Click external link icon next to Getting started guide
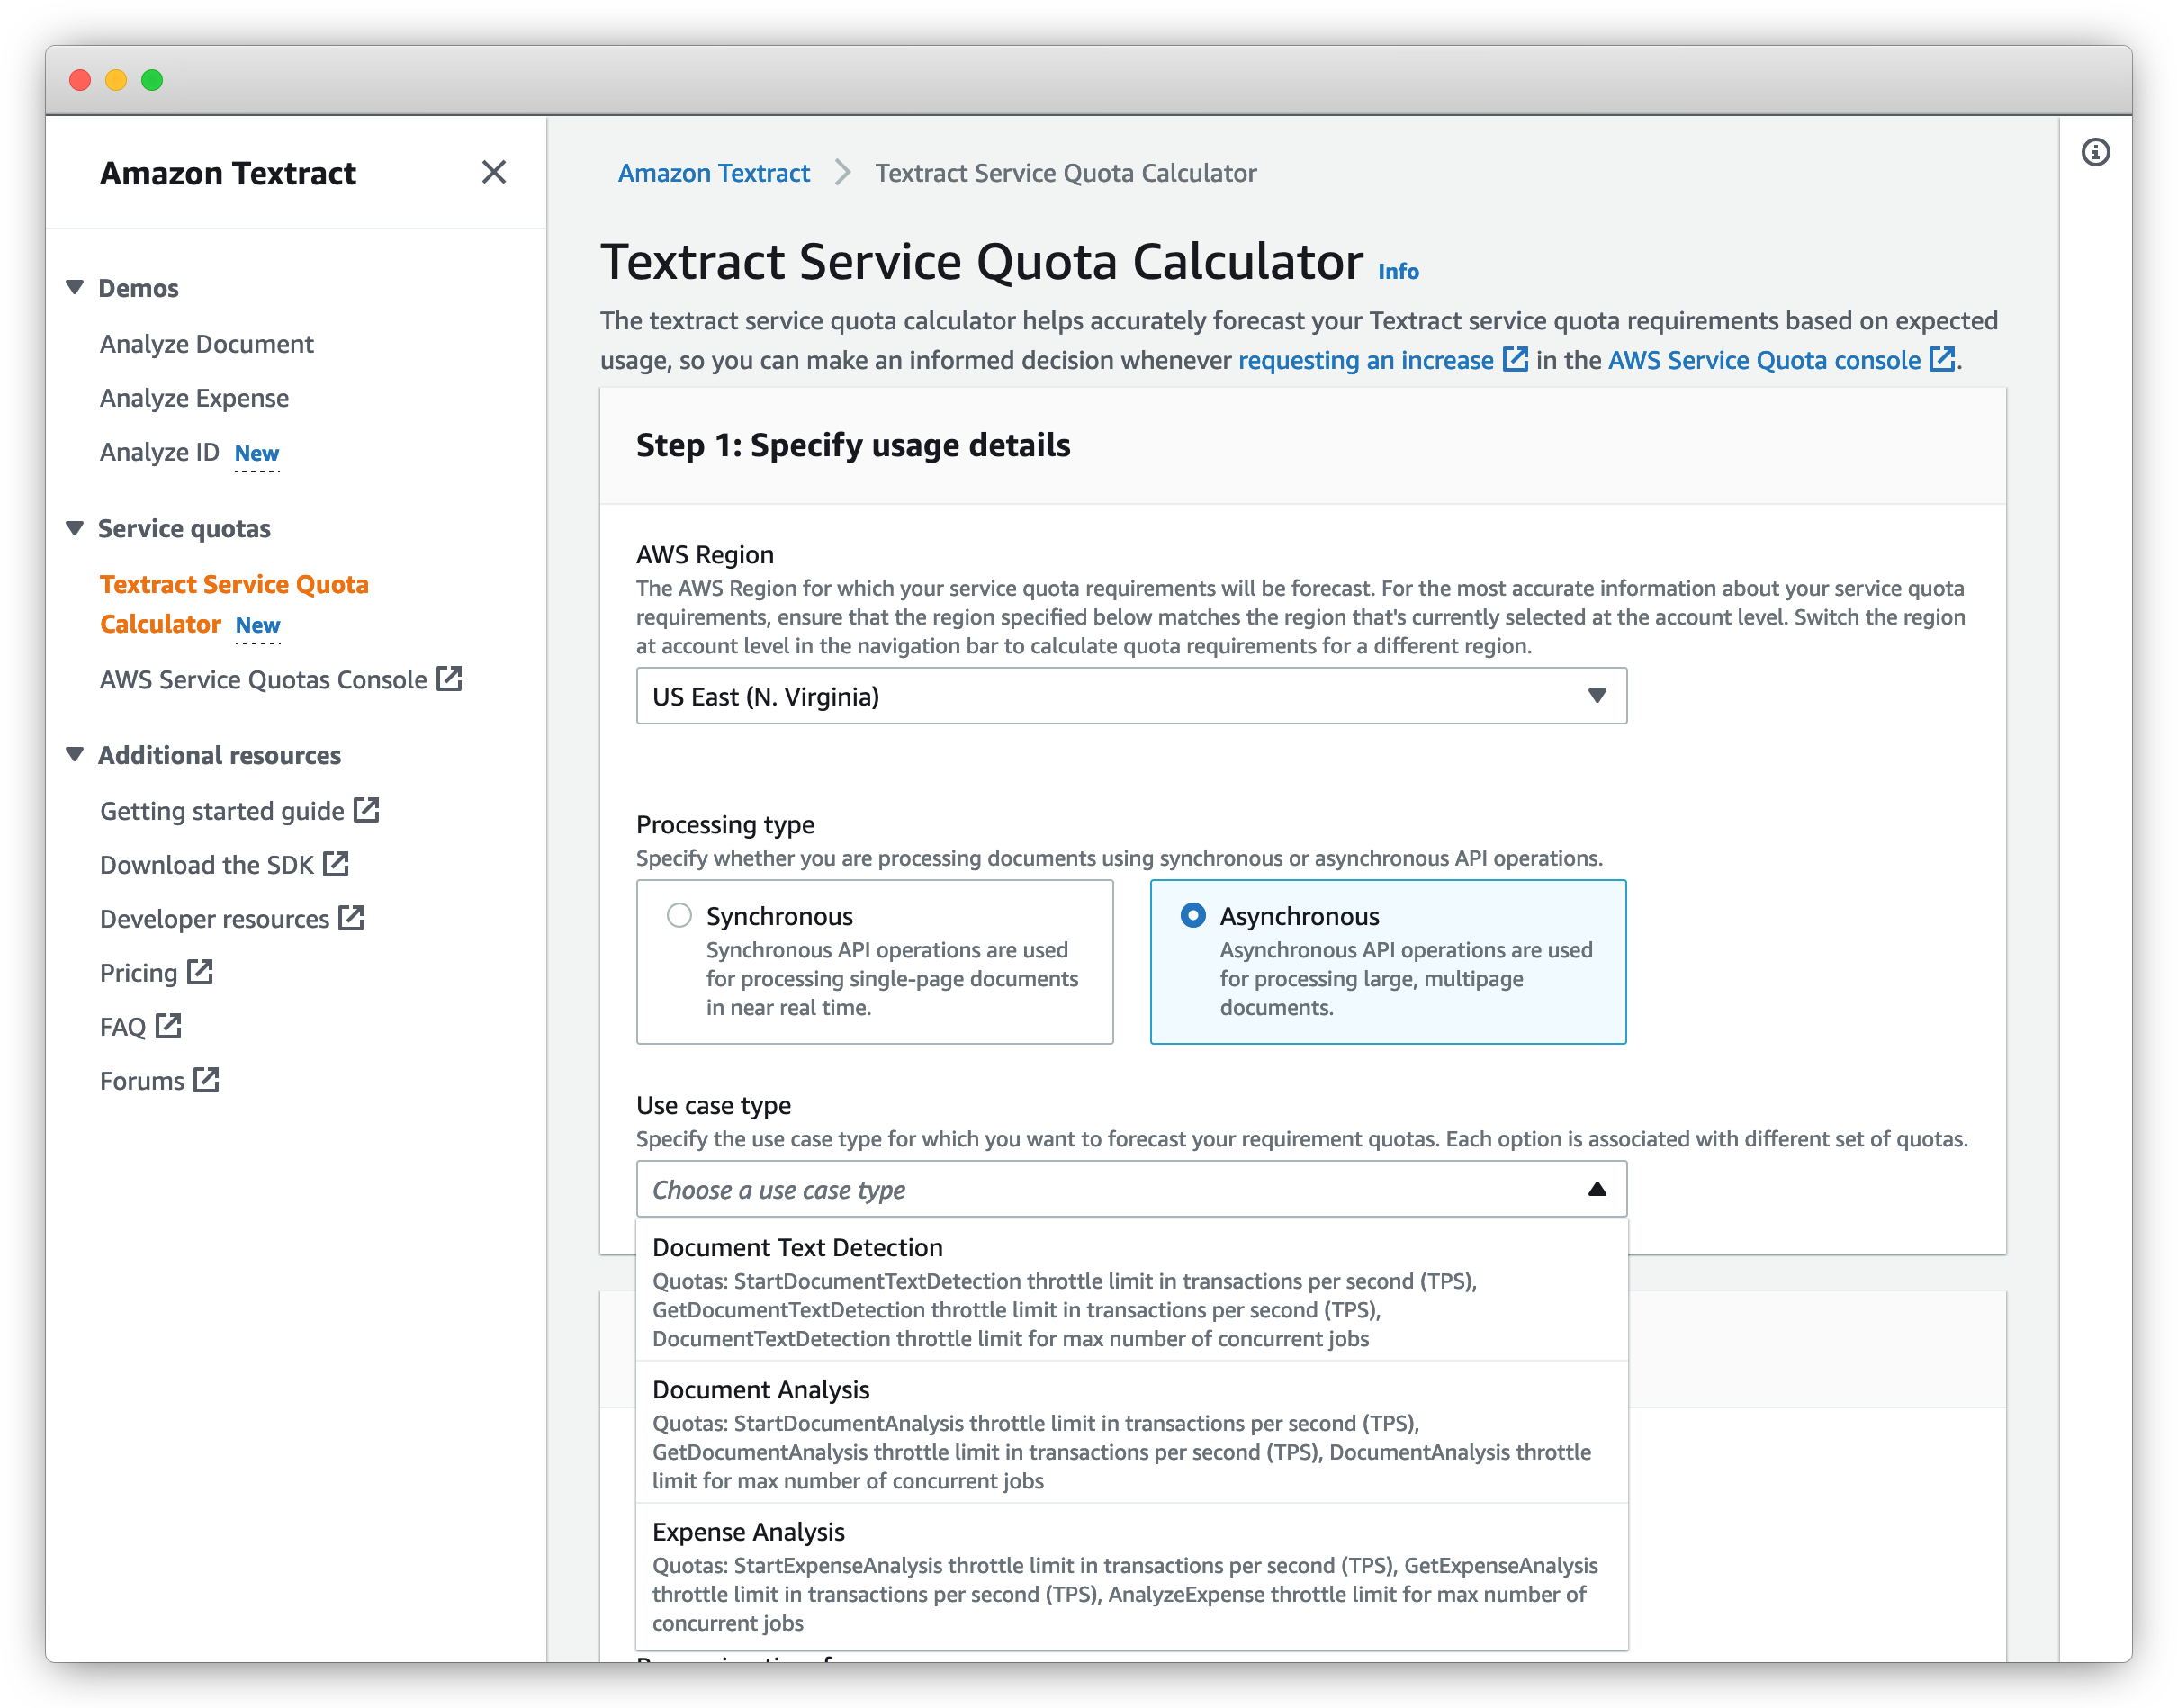This screenshot has width=2178, height=1708. tap(367, 810)
